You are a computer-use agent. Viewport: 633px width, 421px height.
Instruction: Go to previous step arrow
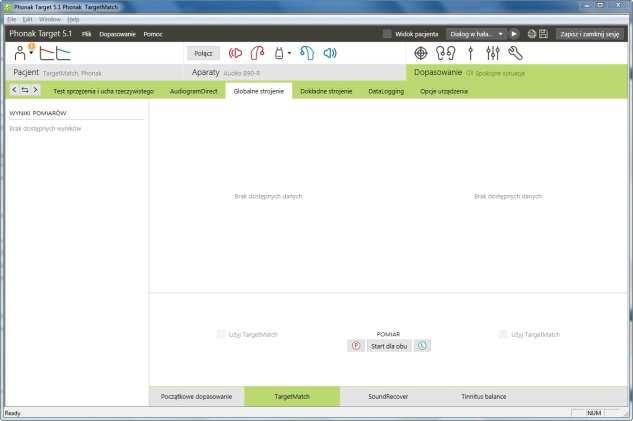click(14, 90)
